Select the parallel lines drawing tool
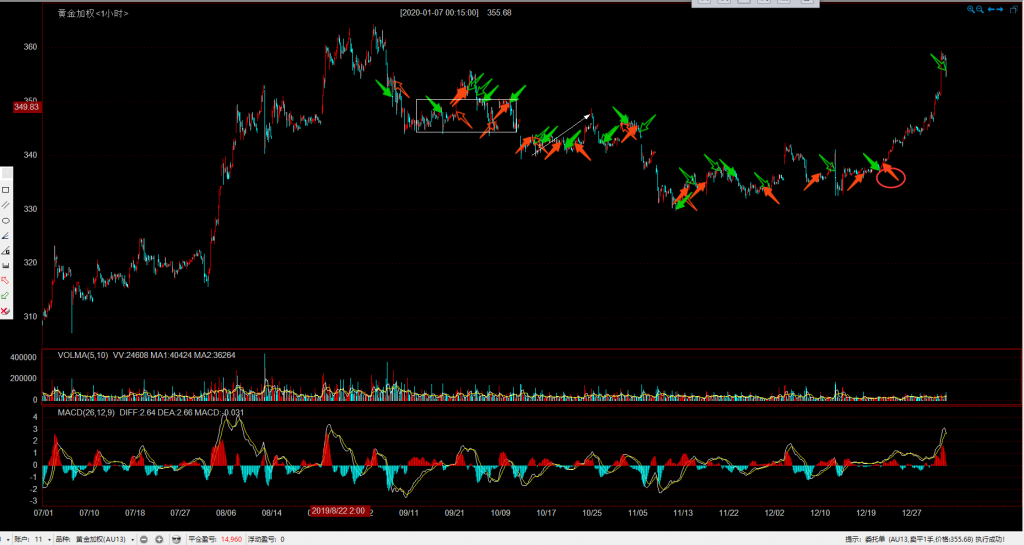The height and width of the screenshot is (545, 1024). (x=6, y=204)
